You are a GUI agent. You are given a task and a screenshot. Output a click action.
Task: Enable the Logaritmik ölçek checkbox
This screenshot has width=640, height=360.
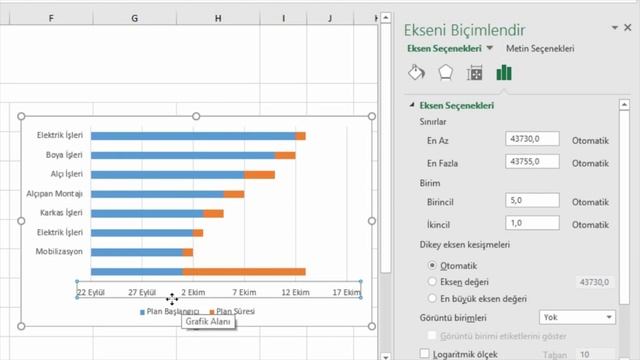(424, 353)
